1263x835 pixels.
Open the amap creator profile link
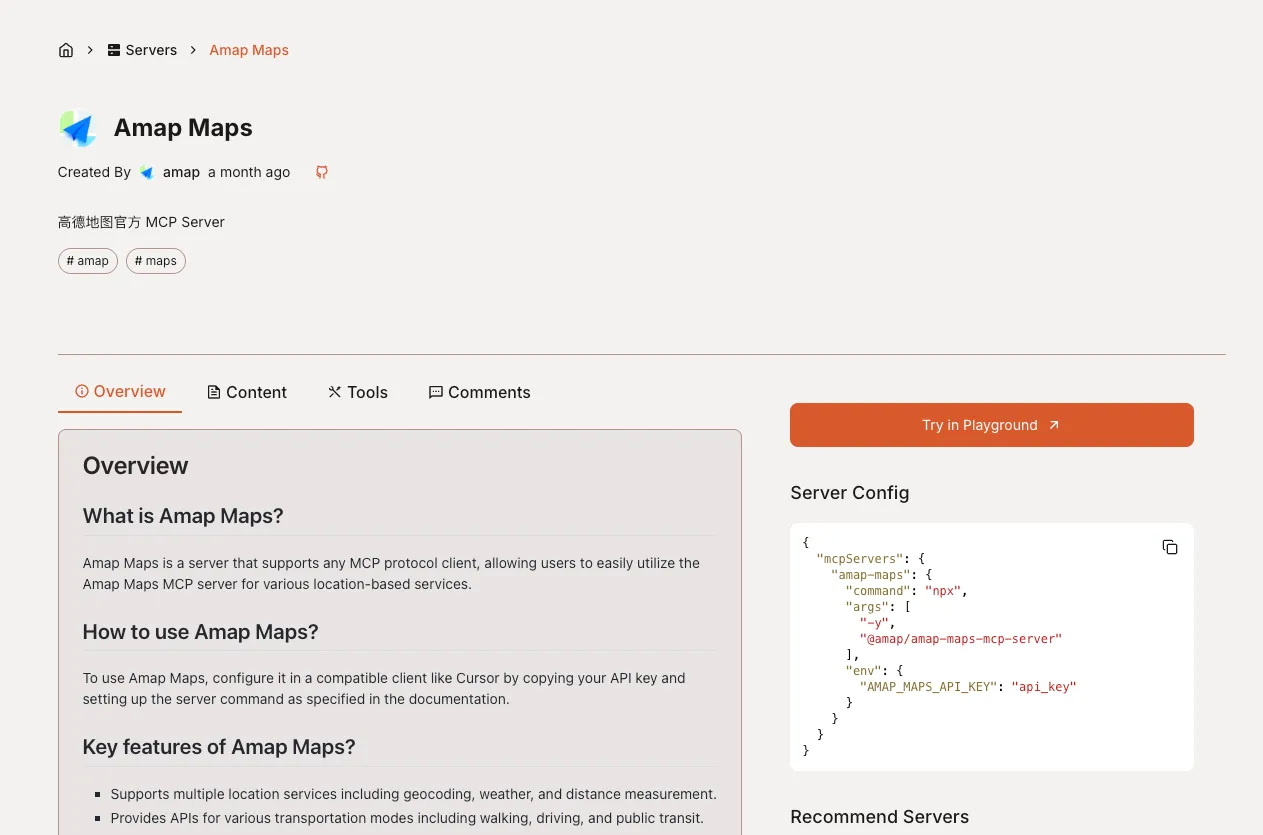tap(181, 172)
